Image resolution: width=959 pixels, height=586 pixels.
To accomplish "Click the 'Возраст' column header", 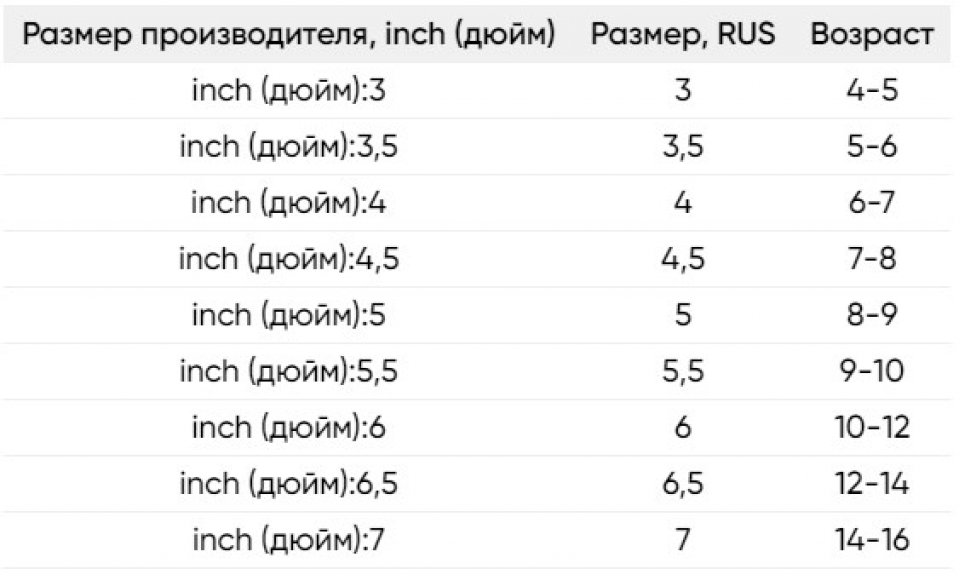I will coord(872,34).
